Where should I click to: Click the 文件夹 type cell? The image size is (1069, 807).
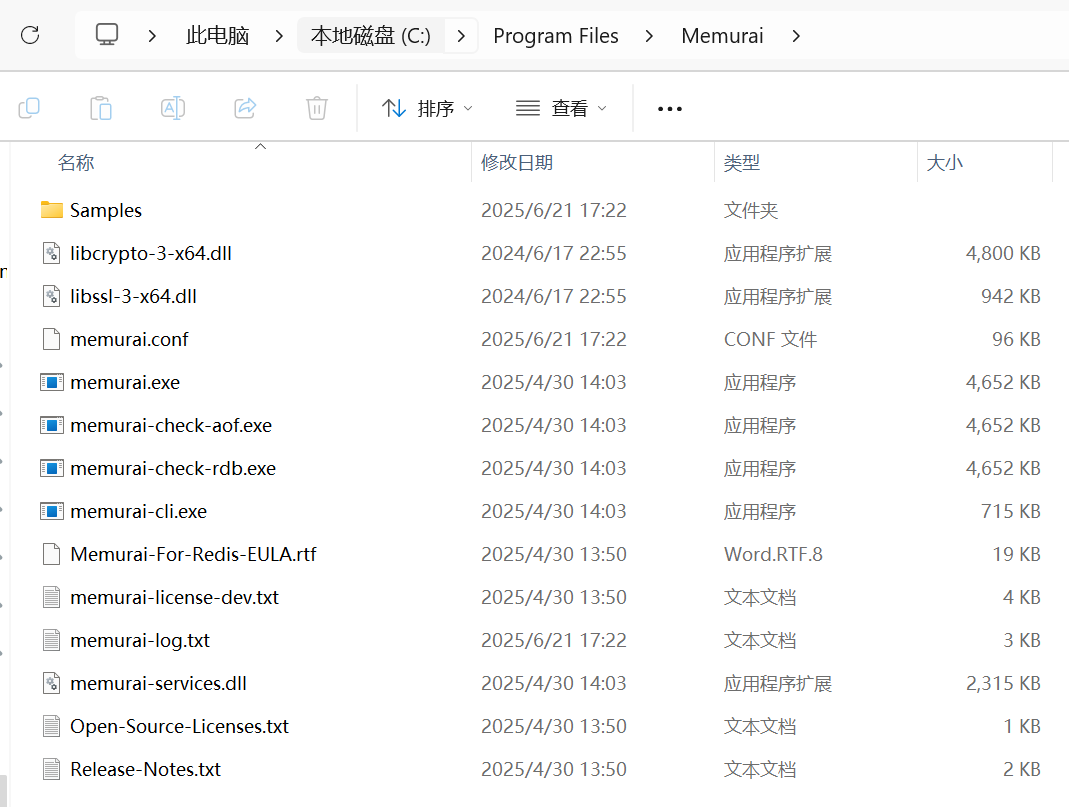tap(751, 210)
